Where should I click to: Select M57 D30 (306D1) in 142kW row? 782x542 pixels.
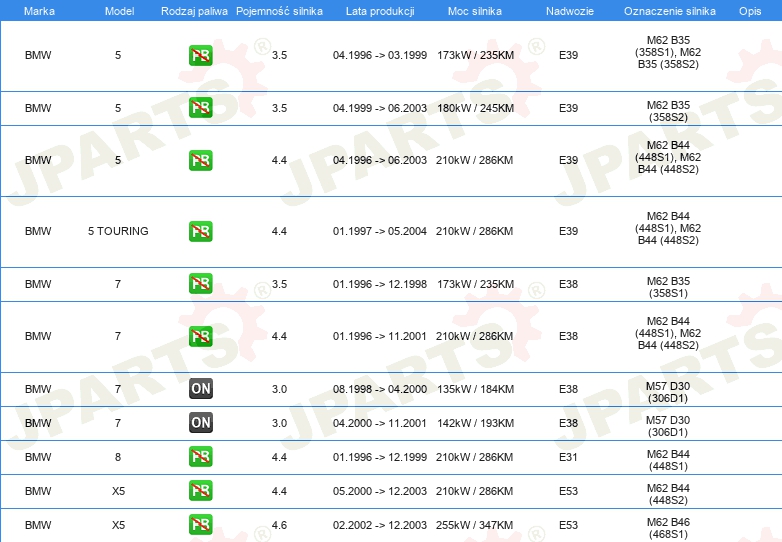[668, 426]
